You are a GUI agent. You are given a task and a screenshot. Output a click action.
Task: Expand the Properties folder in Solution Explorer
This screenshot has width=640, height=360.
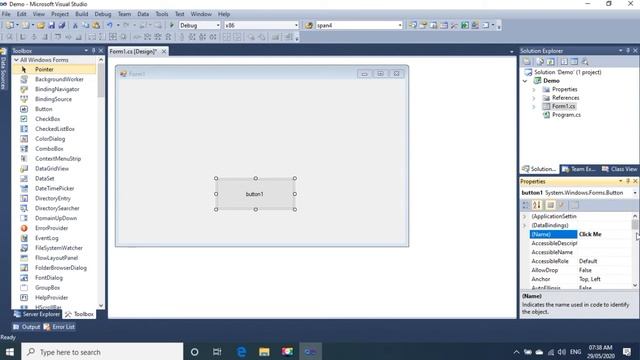534,89
